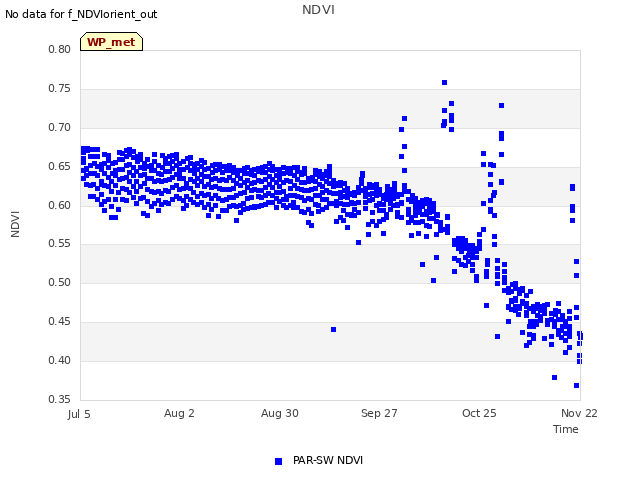This screenshot has width=640, height=480.
Task: Click the Aug 2 x-axis label
Action: 179,413
